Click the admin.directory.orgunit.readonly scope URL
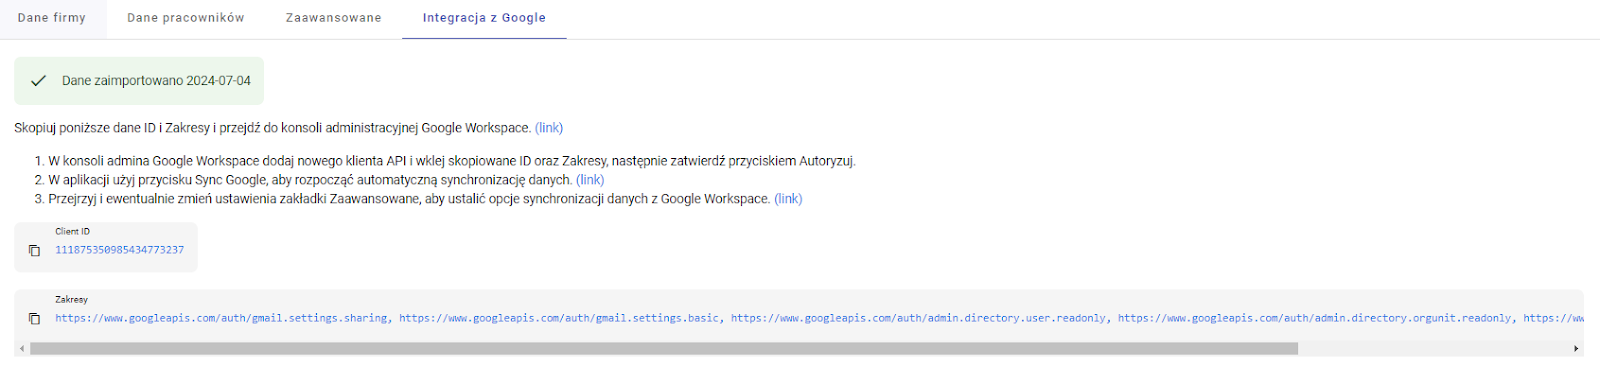This screenshot has height=384, width=1600. point(1315,318)
